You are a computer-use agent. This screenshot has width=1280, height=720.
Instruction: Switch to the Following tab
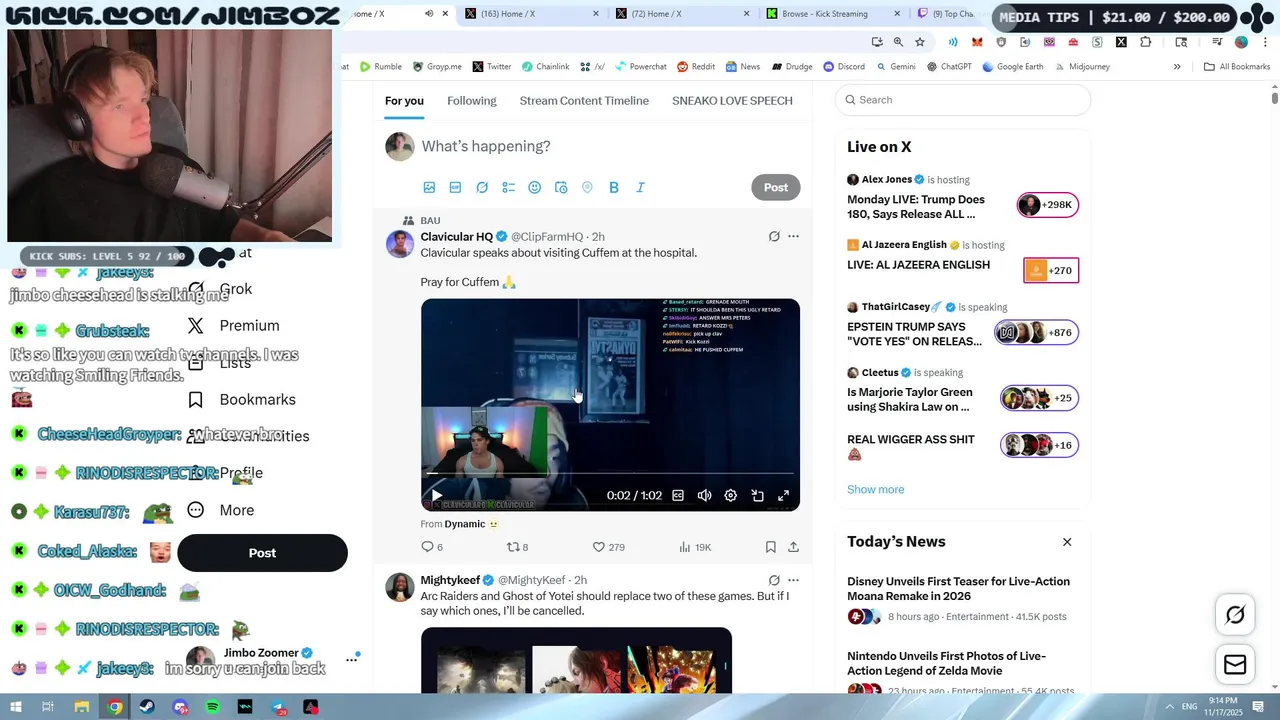pyautogui.click(x=472, y=101)
